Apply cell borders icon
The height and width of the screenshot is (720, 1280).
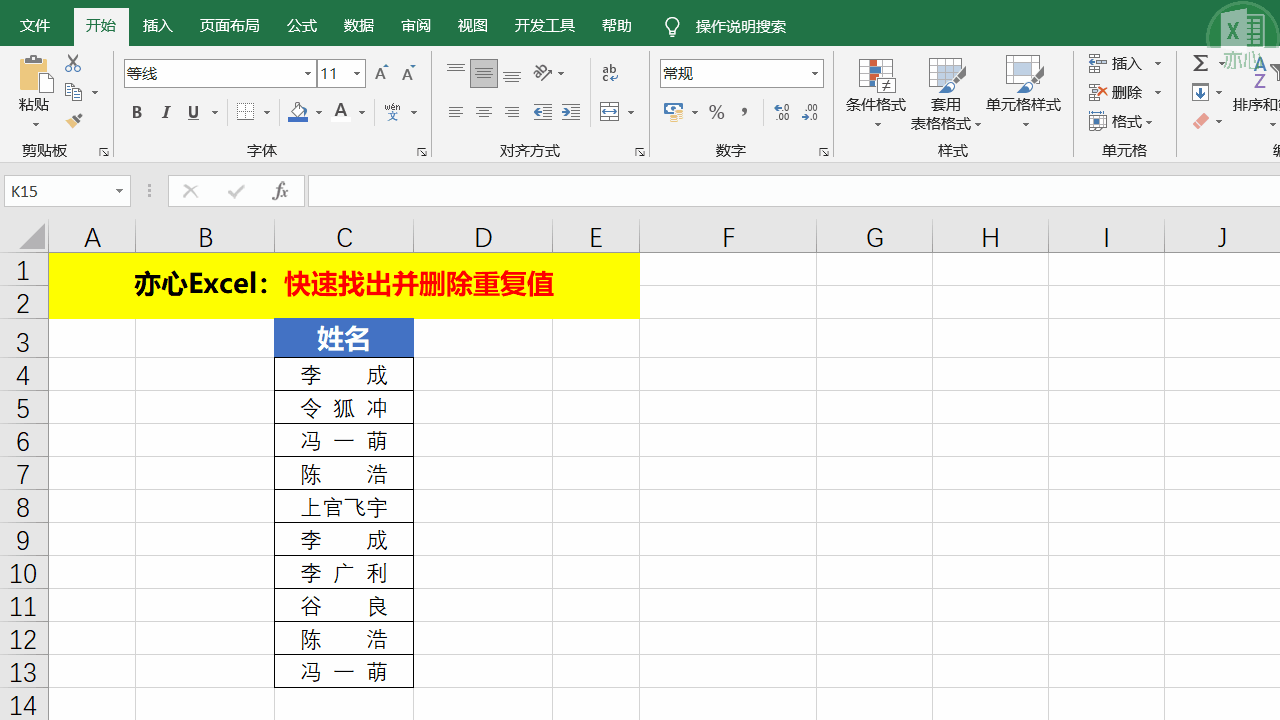[245, 112]
